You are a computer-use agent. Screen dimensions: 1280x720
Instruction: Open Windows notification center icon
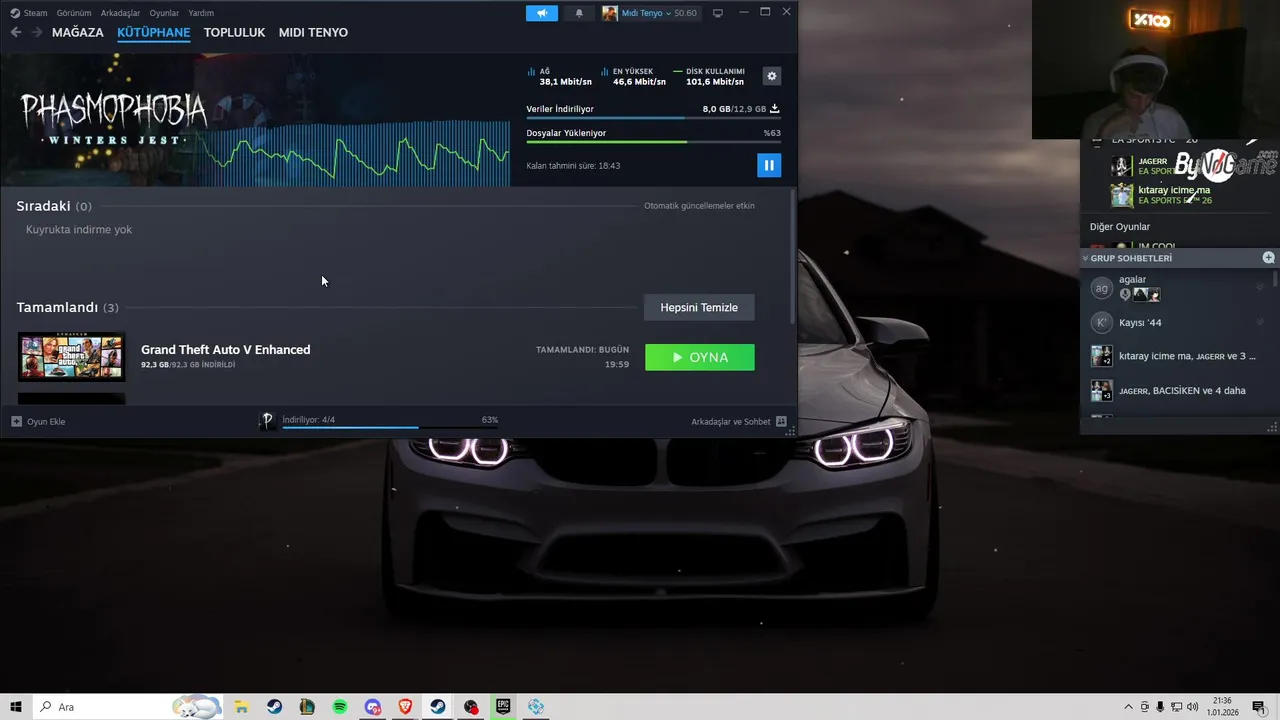[x=1259, y=707]
